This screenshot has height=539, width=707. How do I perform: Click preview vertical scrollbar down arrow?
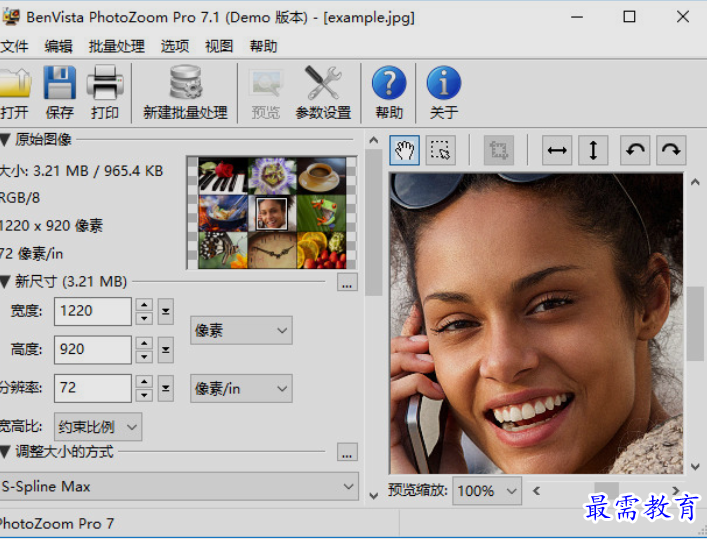[x=695, y=466]
